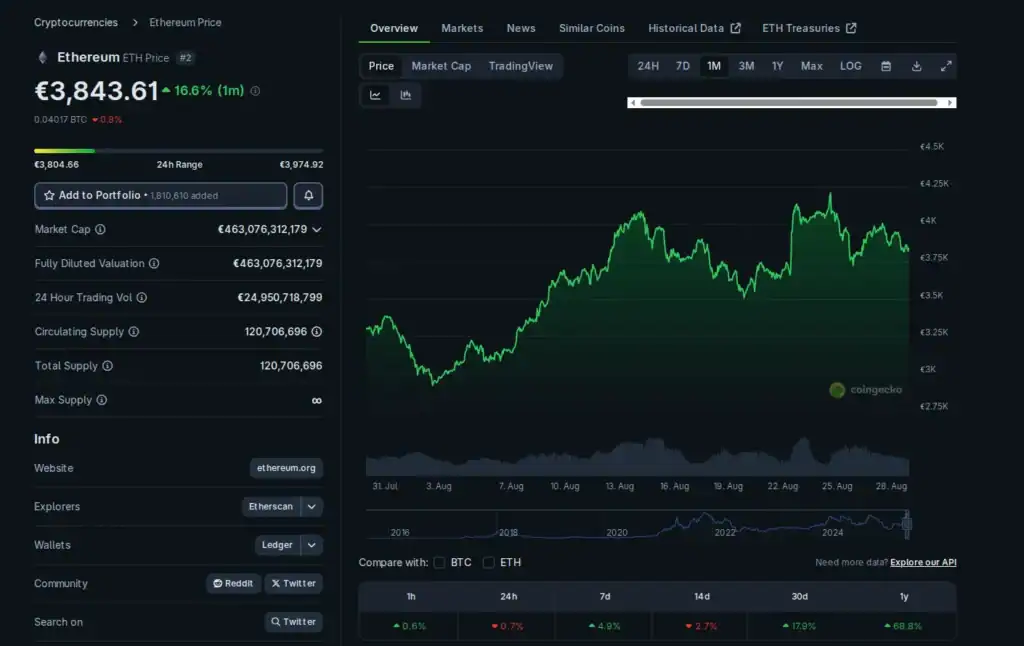This screenshot has width=1024, height=646.
Task: Select the Max time range
Action: pos(812,66)
